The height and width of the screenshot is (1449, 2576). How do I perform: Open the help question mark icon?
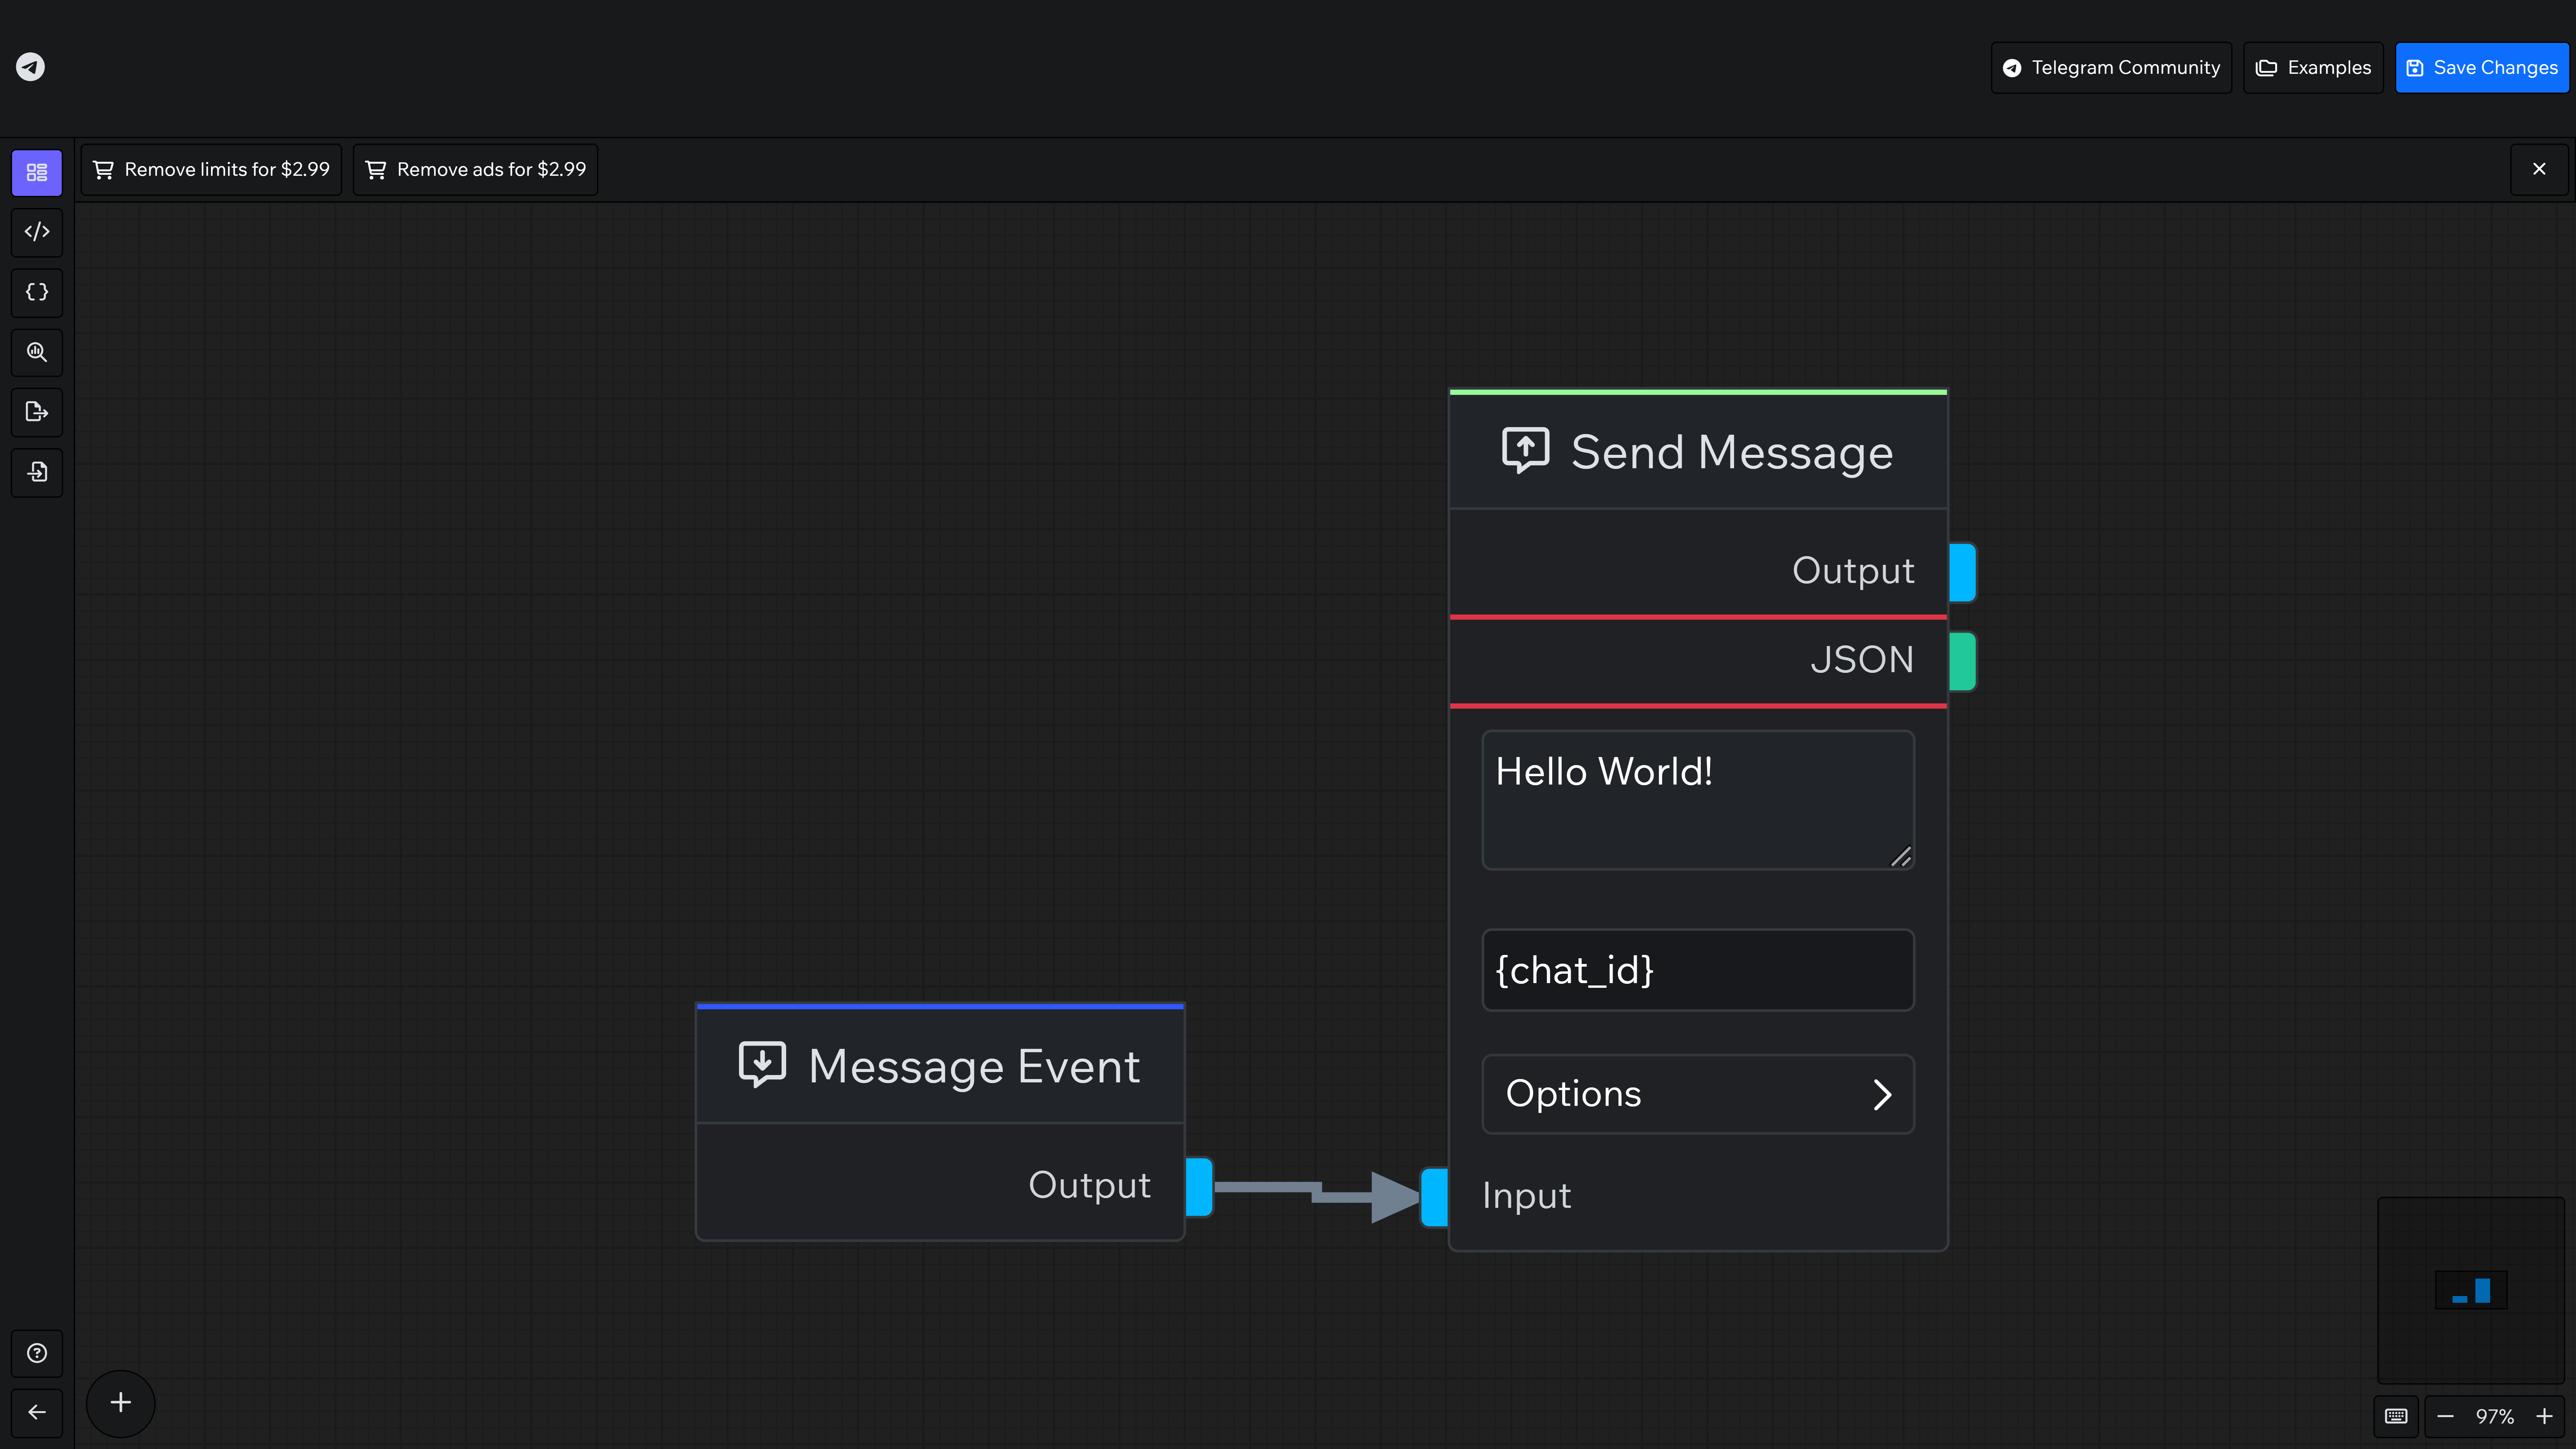tap(37, 1353)
